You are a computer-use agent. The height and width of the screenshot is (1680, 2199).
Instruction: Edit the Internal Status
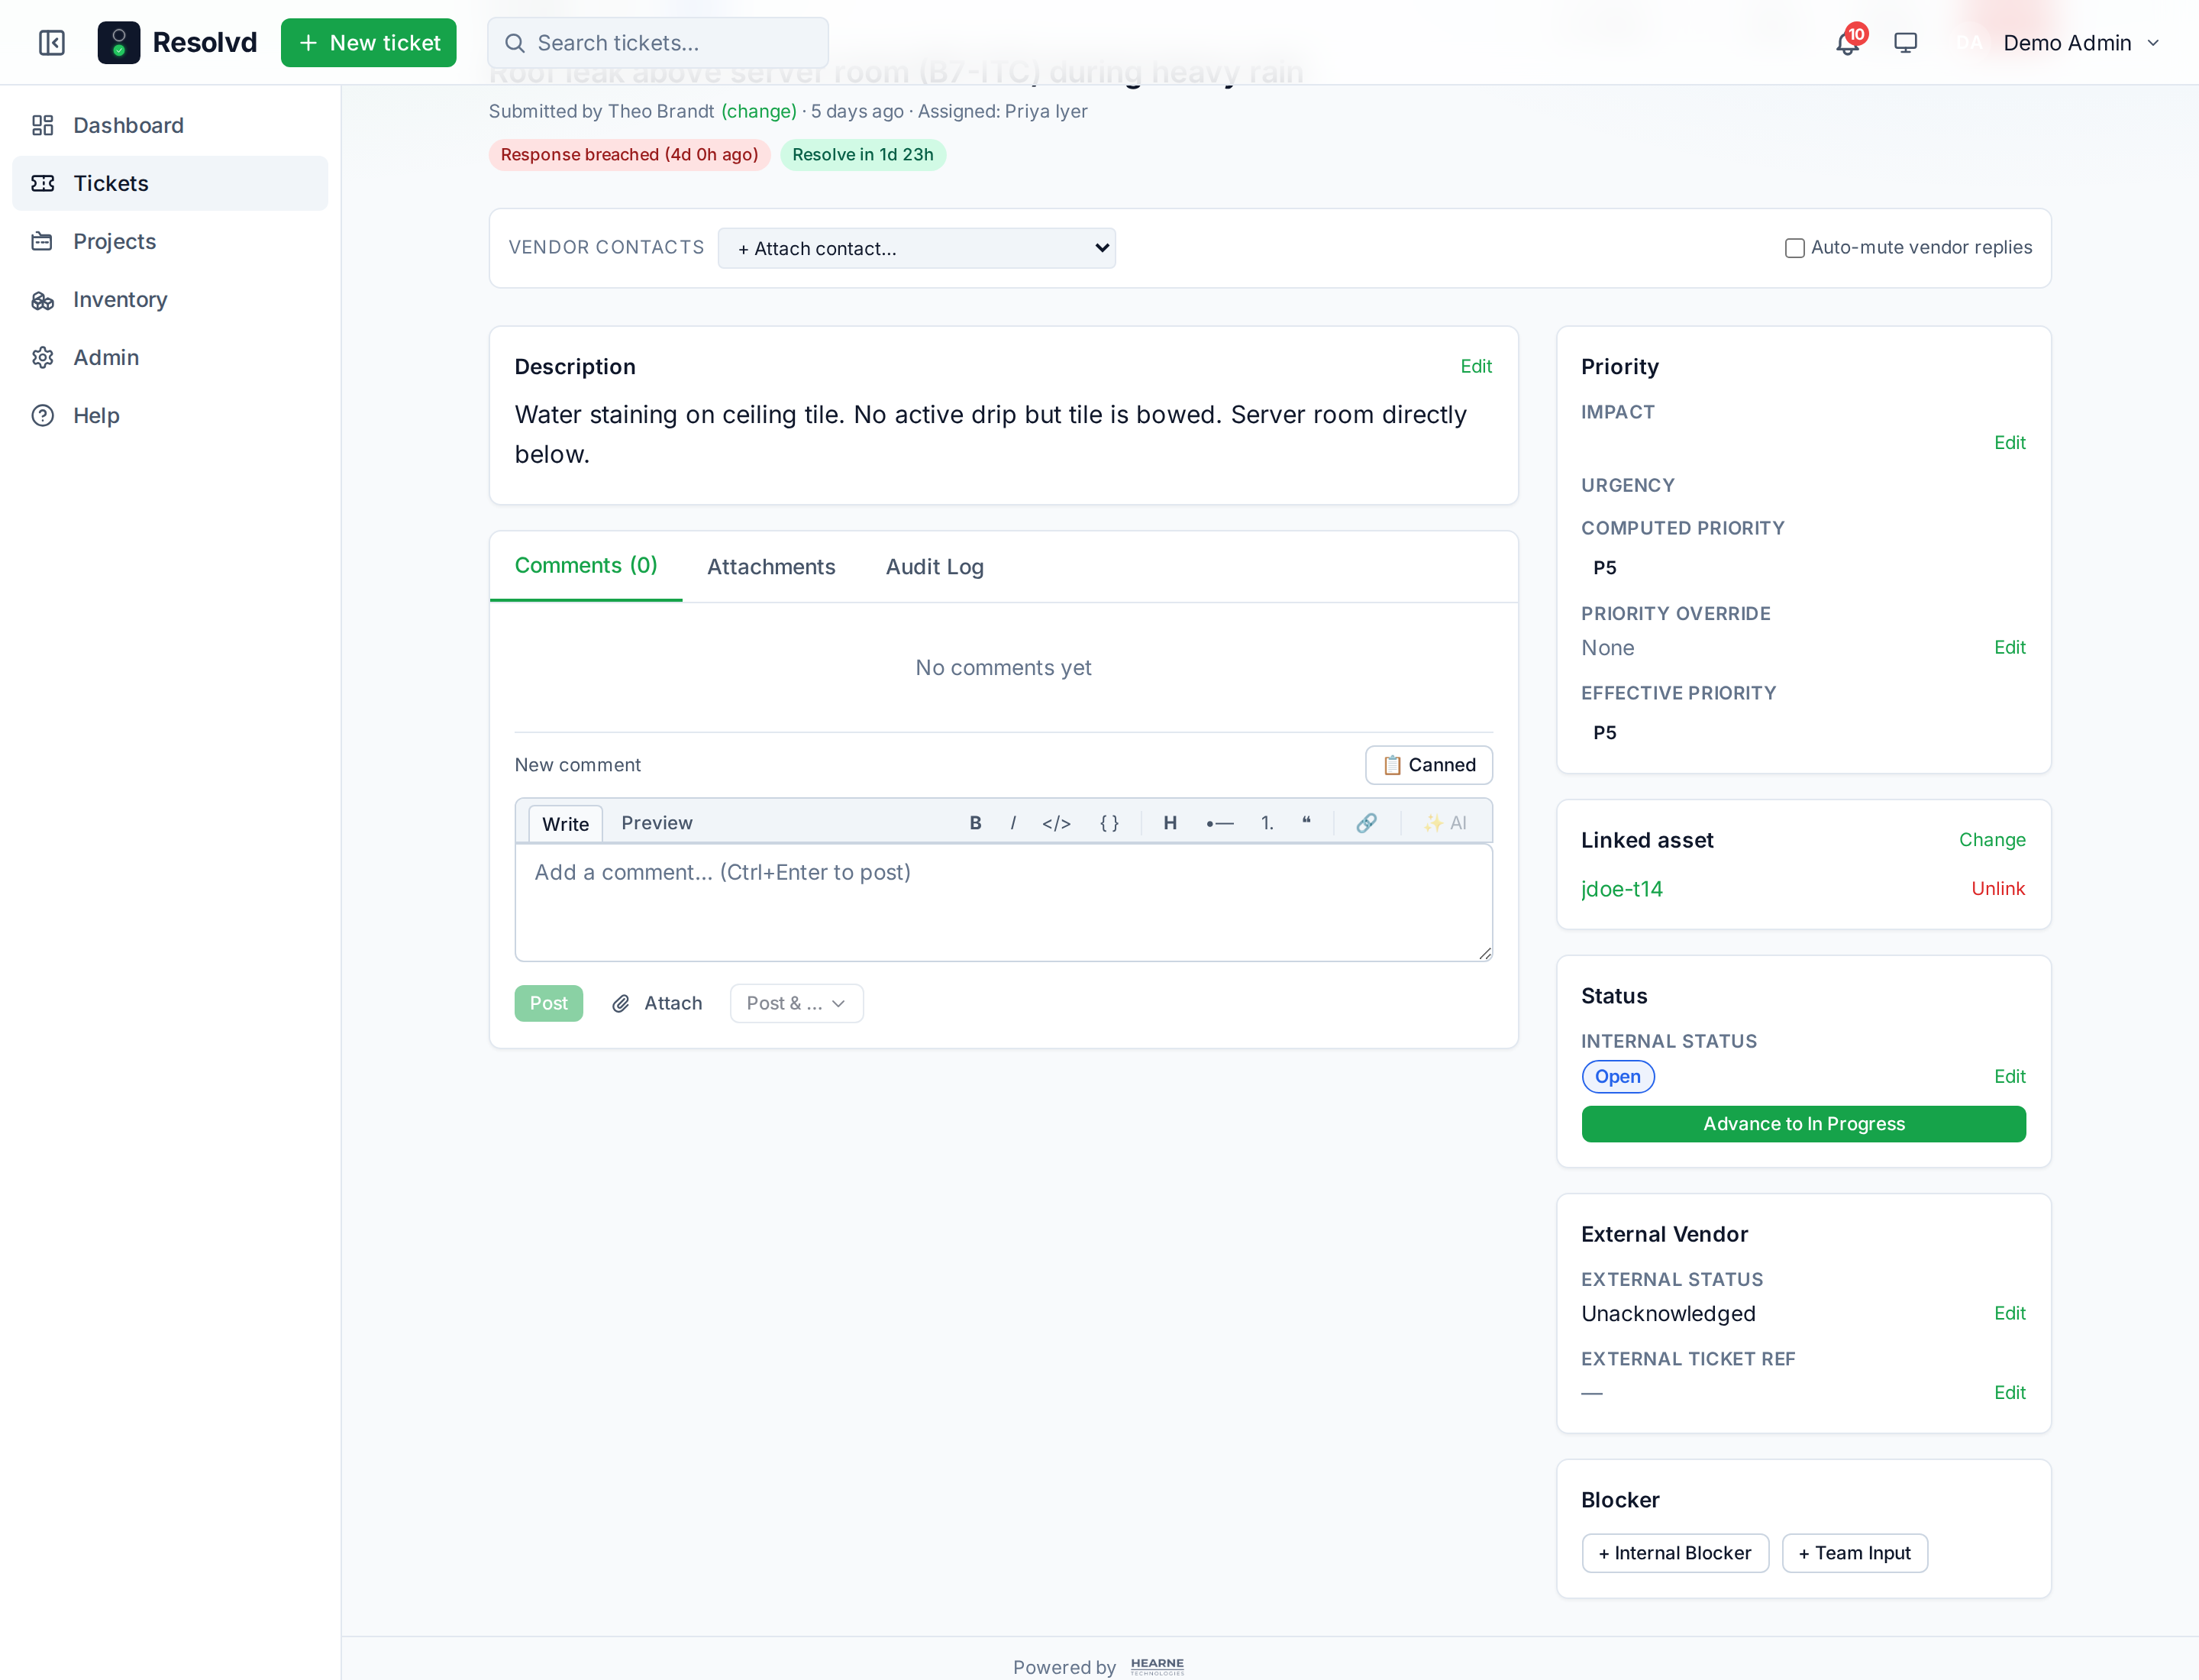coord(2009,1076)
